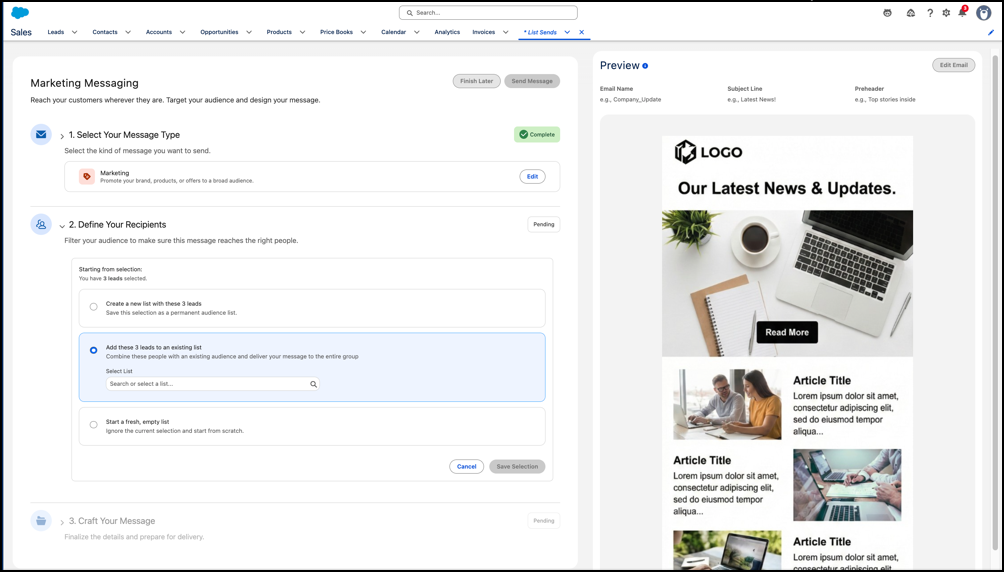The width and height of the screenshot is (1004, 572).
Task: Click Edit for Marketing message type
Action: pyautogui.click(x=532, y=177)
